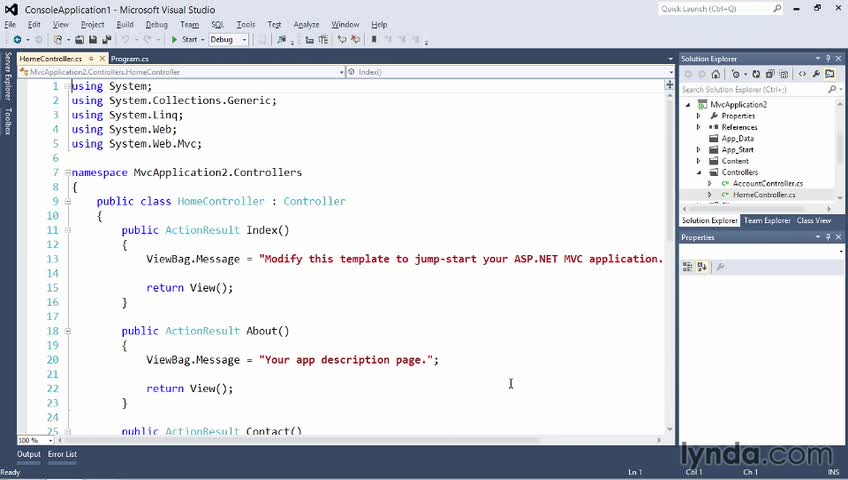Click the editor vertical scrollbar thumb
Screen dimensions: 848x480
click(670, 168)
